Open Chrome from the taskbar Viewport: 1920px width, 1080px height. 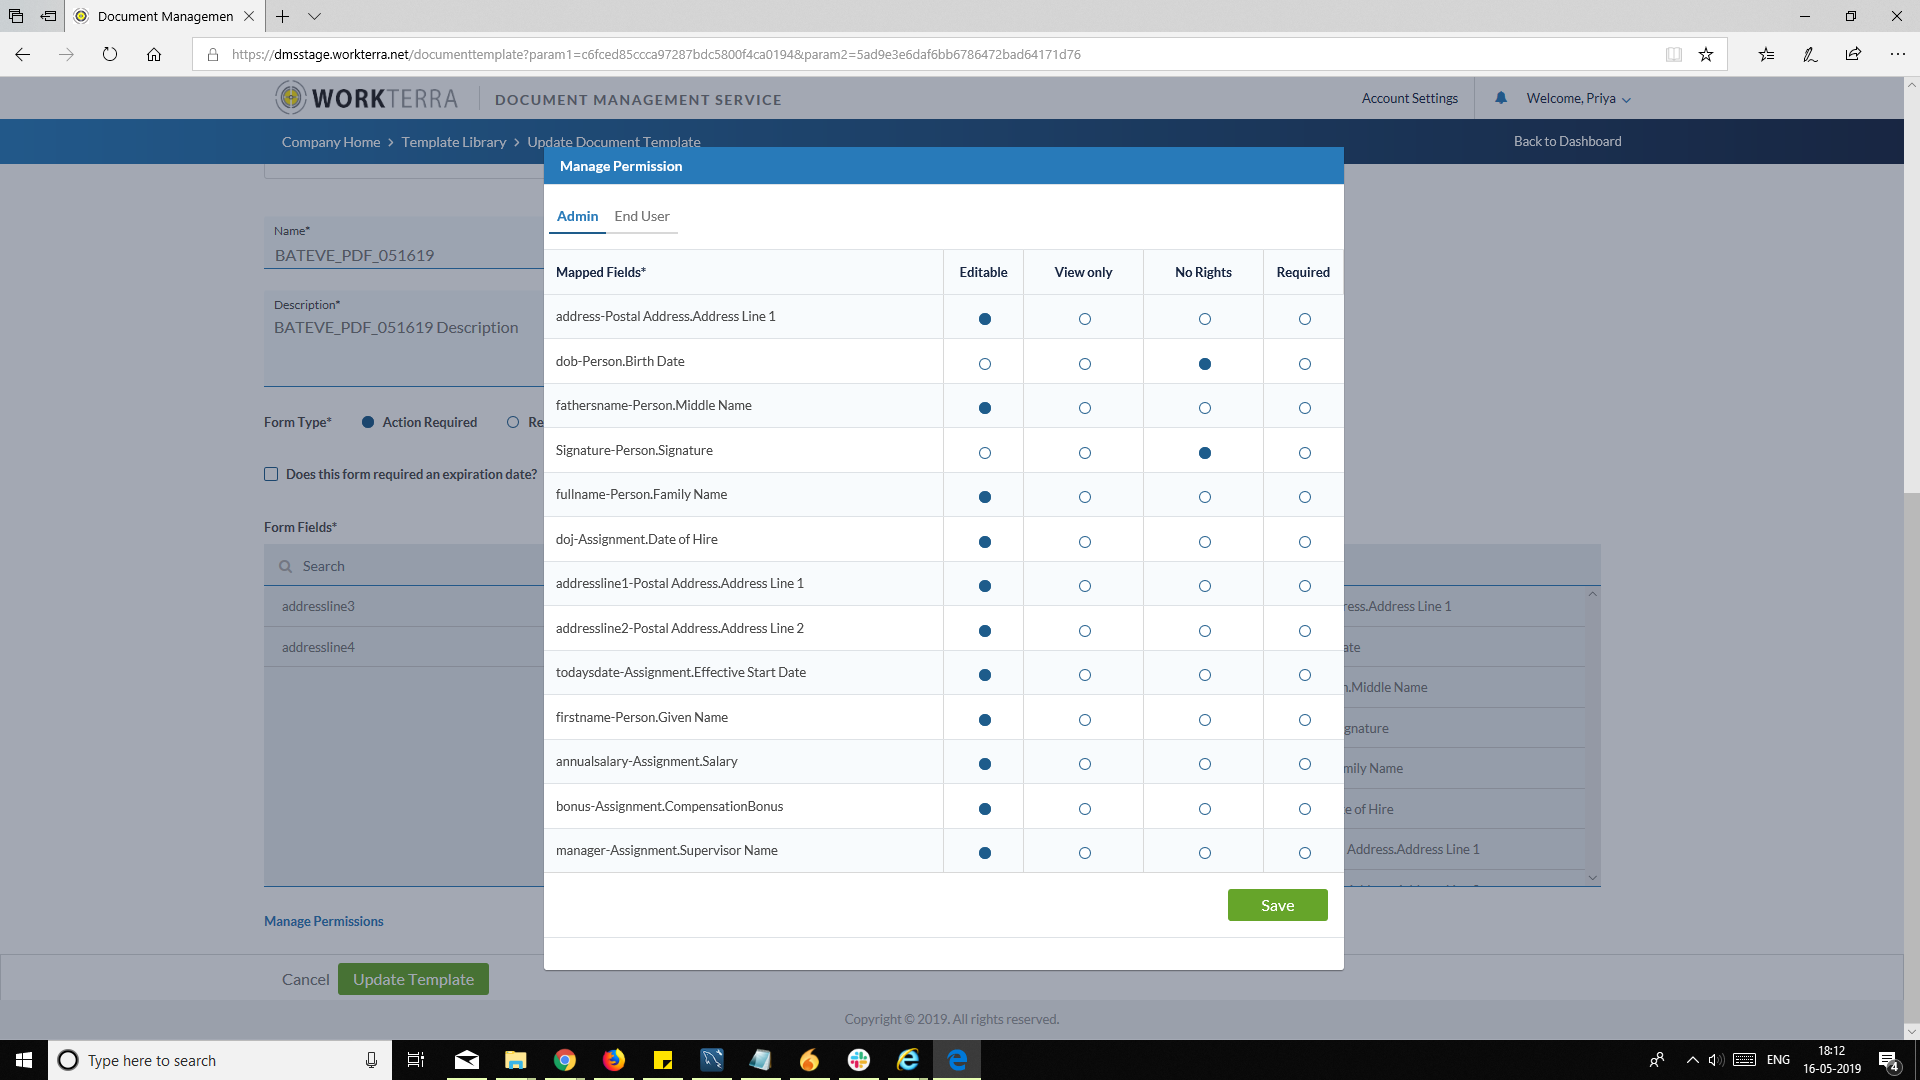[565, 1060]
